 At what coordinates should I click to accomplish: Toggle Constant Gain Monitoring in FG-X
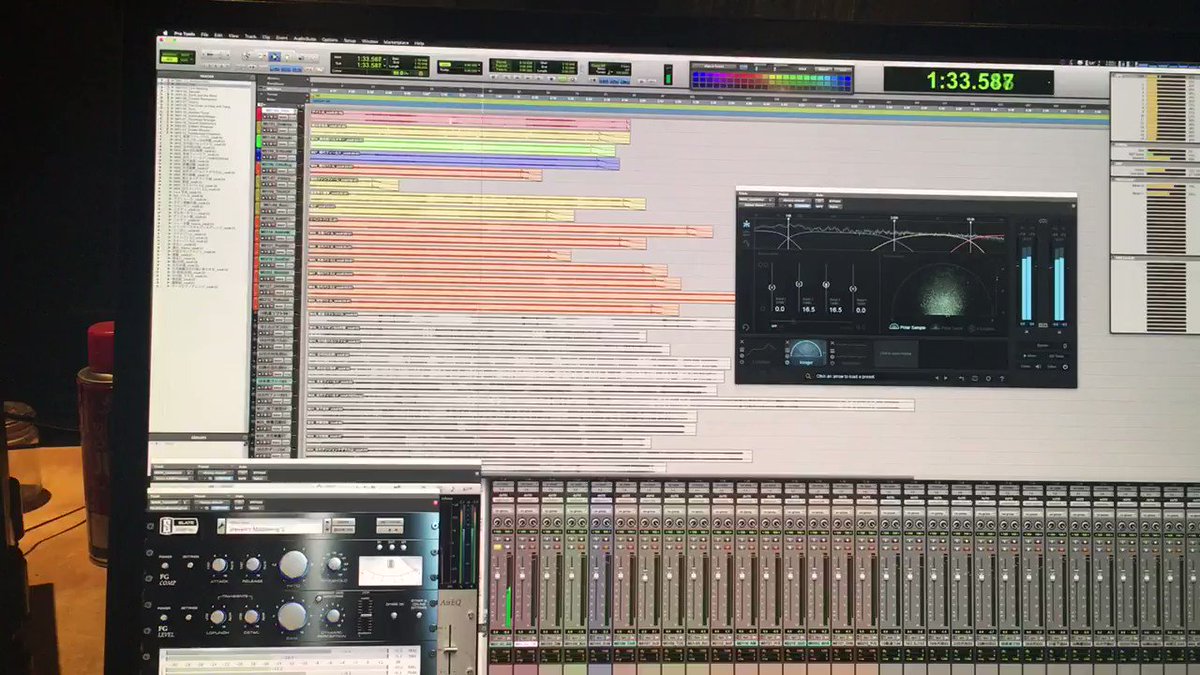pos(319,598)
